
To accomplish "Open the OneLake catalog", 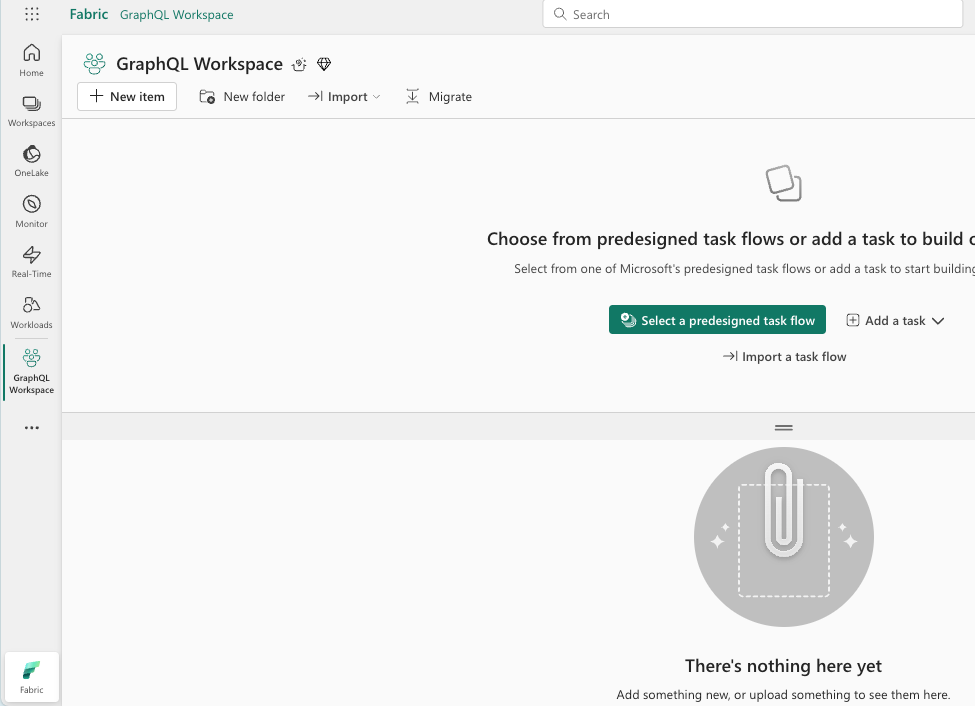I will point(32,161).
